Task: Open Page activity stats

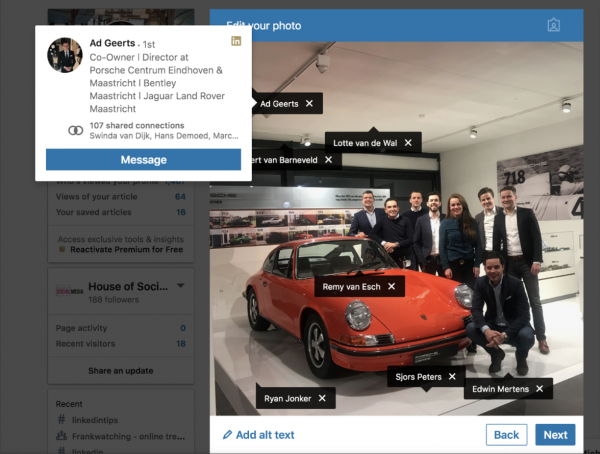Action: click(x=121, y=328)
